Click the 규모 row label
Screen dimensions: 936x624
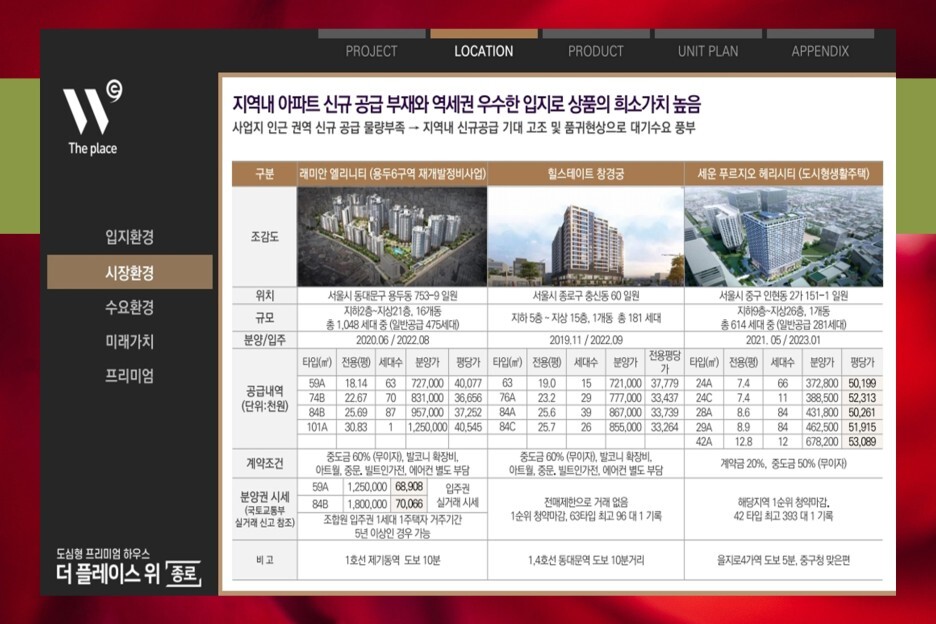click(x=264, y=318)
